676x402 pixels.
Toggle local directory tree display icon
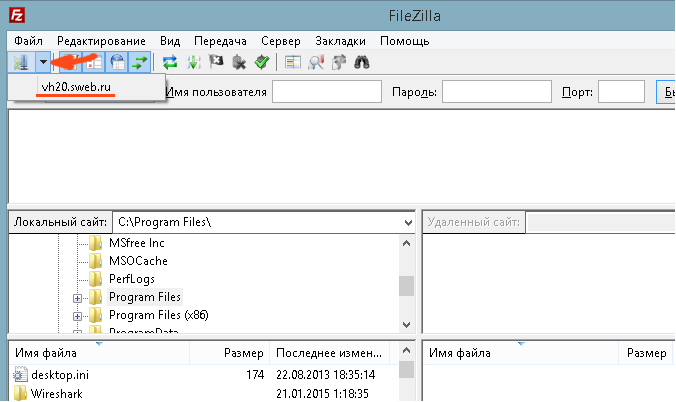click(93, 63)
